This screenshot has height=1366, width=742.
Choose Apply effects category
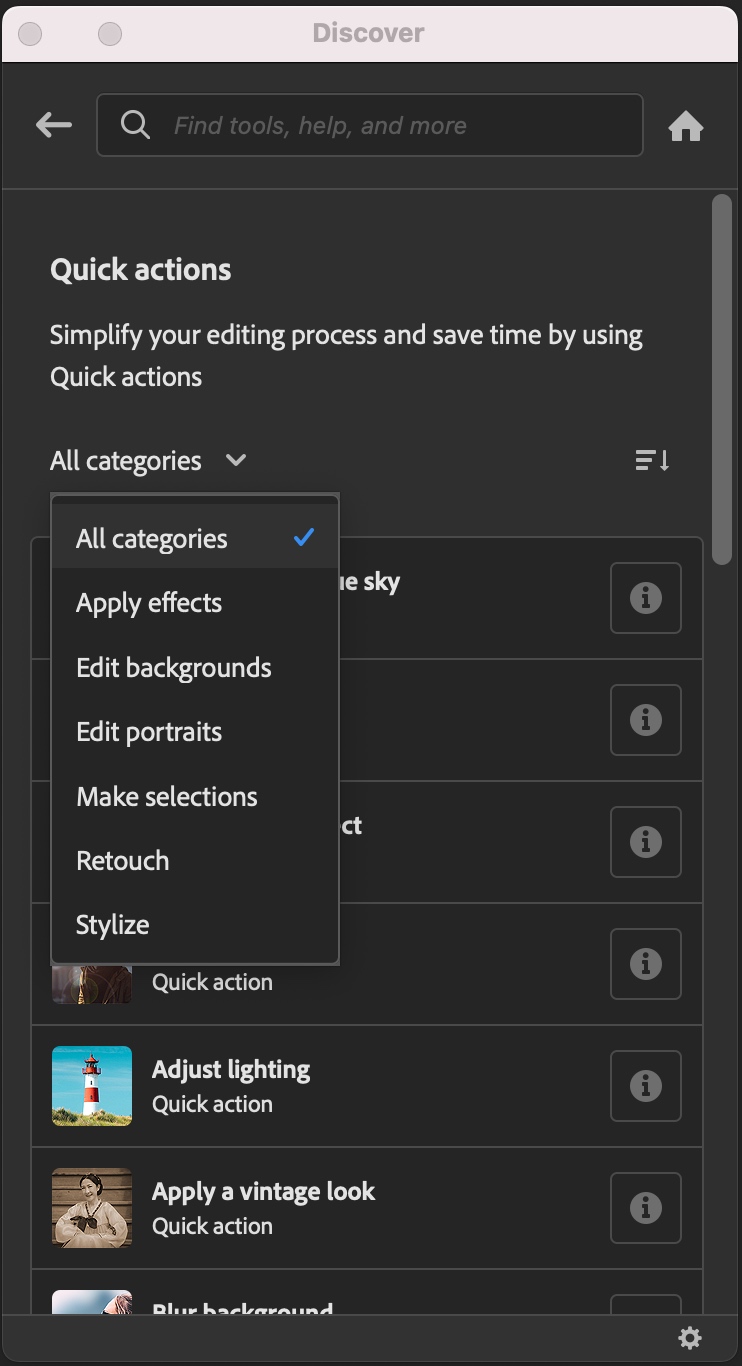tap(149, 603)
